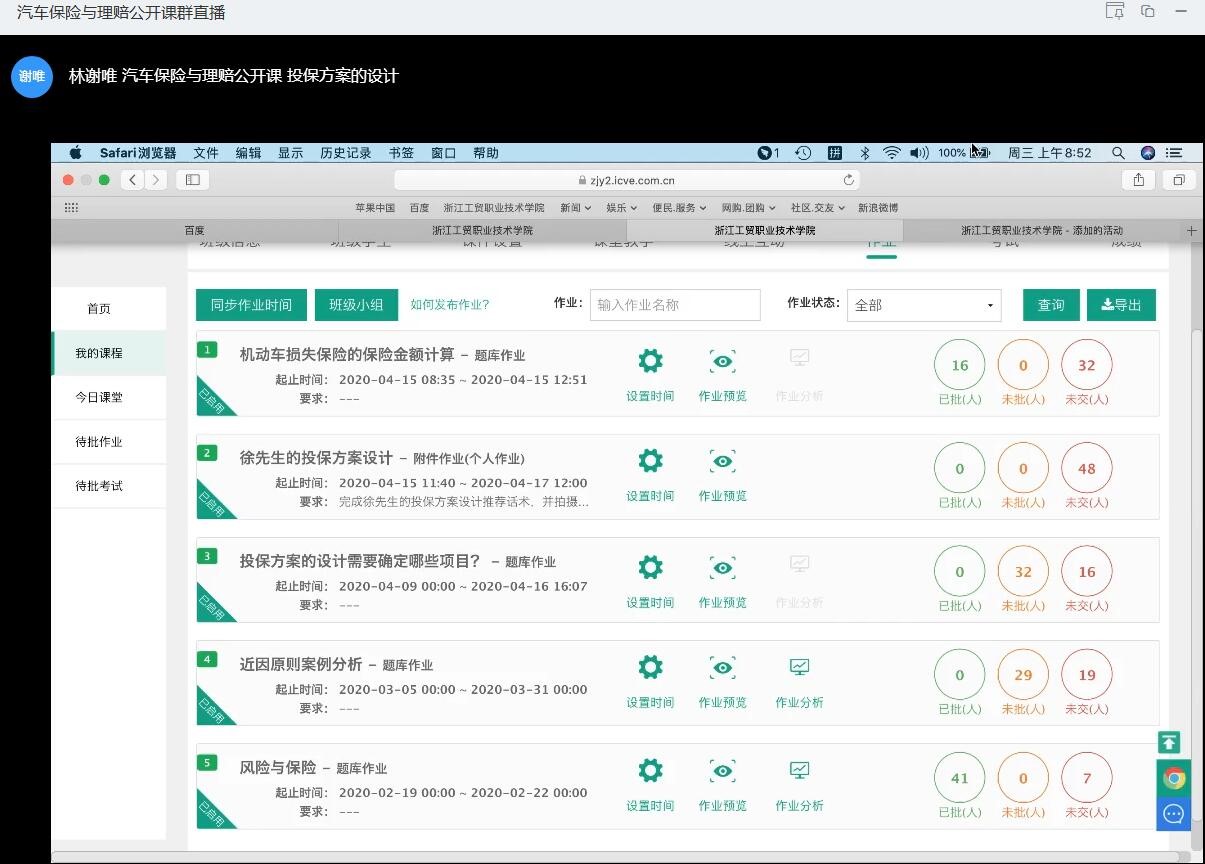
Task: Open the blue chat bubble icon
Action: click(x=1173, y=813)
